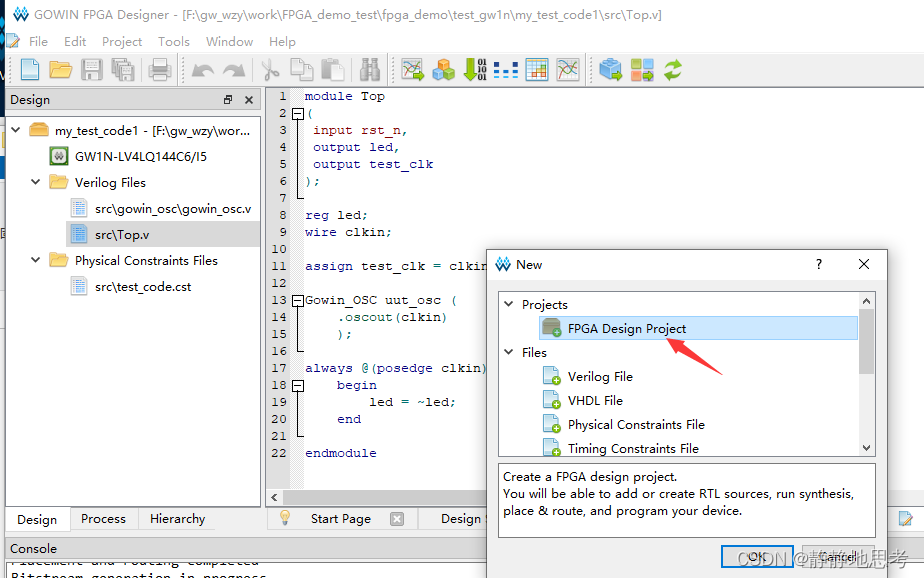This screenshot has height=578, width=924.
Task: Open the Programmer download icon with binary digits
Action: pos(475,70)
